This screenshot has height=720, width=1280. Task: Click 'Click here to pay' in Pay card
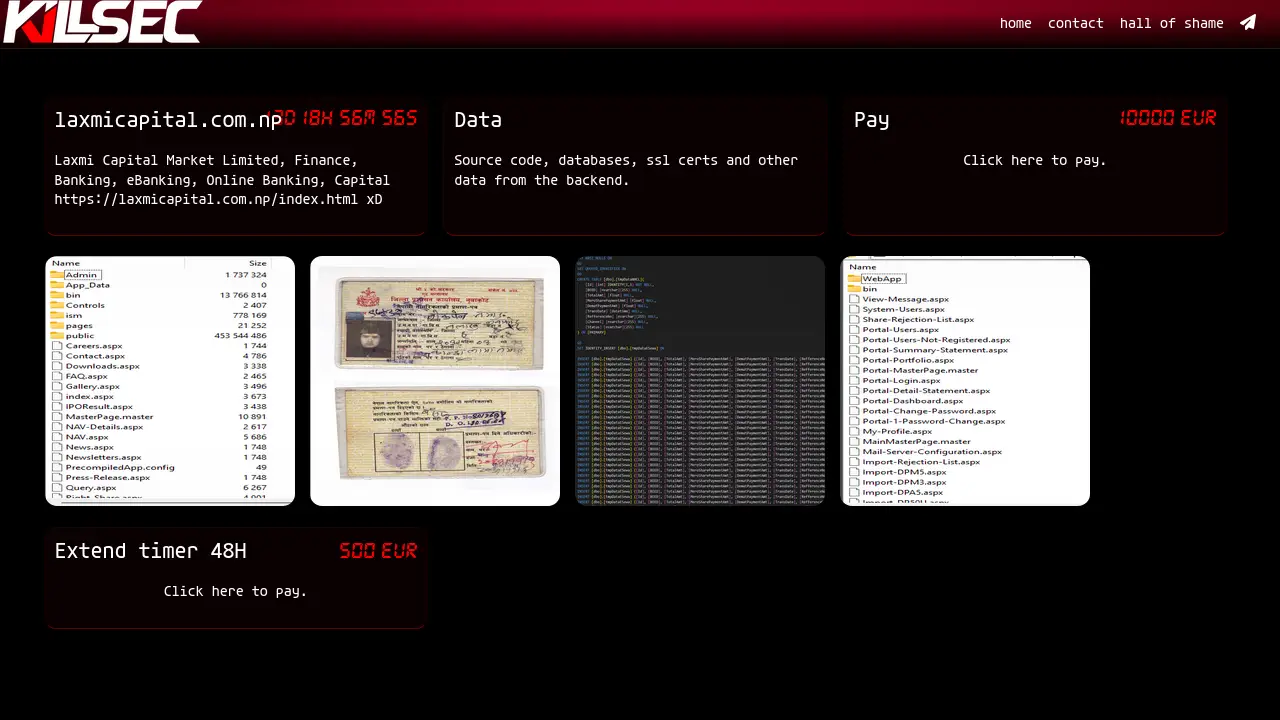pos(1034,160)
